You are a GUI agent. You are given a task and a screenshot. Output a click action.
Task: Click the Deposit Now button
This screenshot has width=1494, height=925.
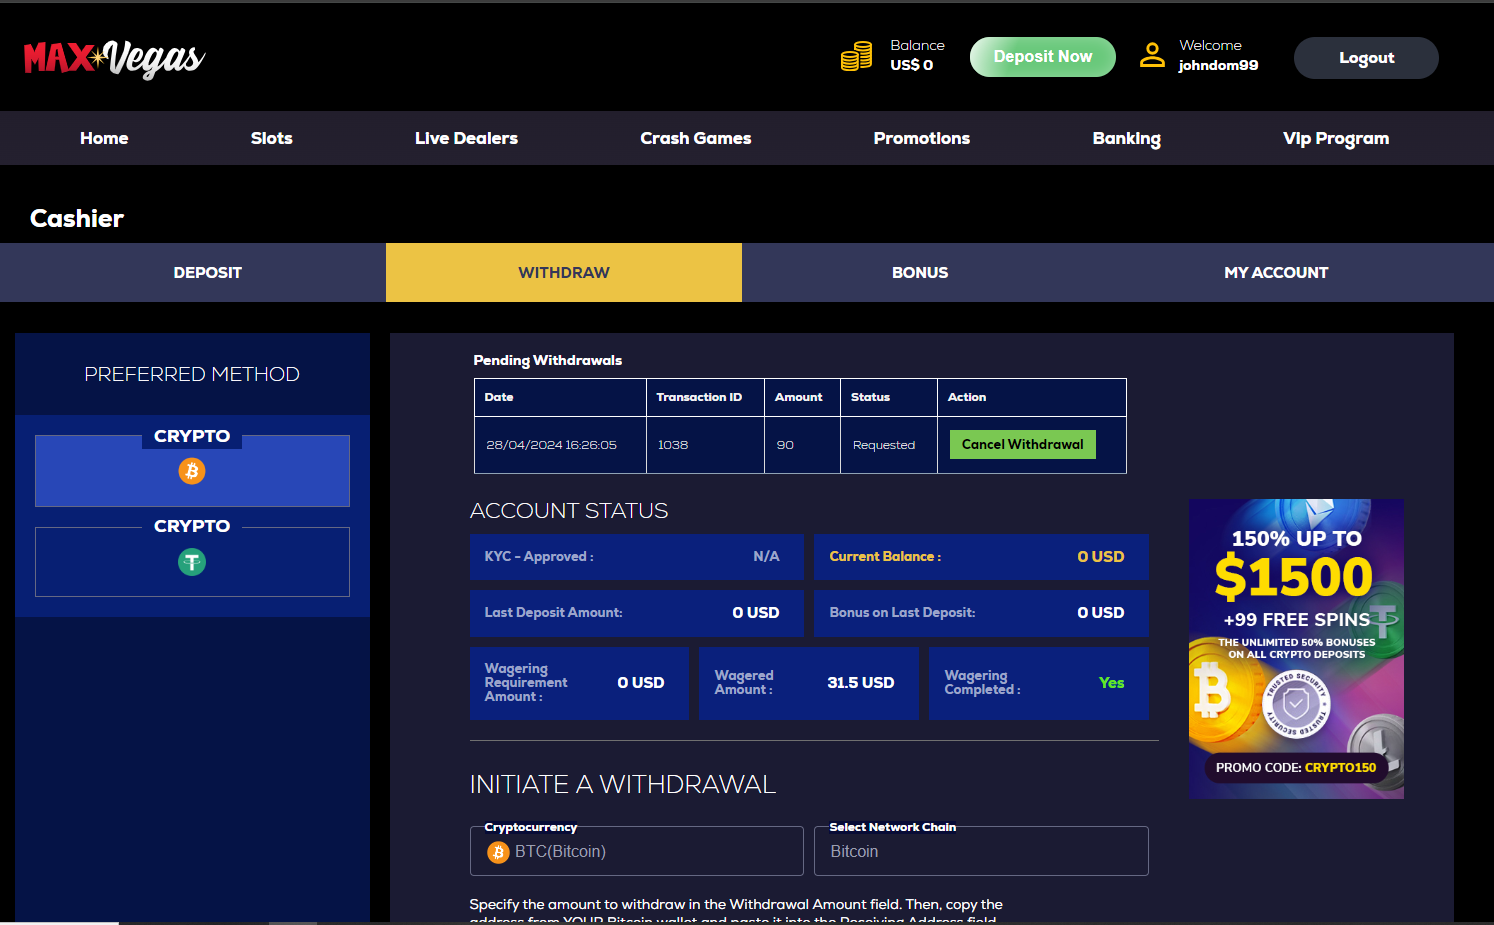(x=1042, y=57)
